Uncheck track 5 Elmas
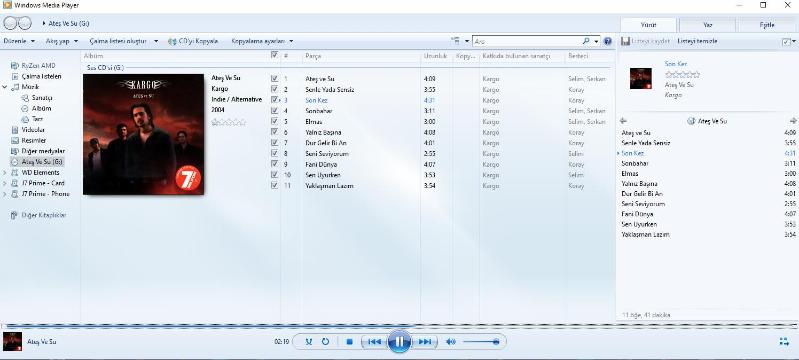This screenshot has height=360, width=799. pos(275,121)
